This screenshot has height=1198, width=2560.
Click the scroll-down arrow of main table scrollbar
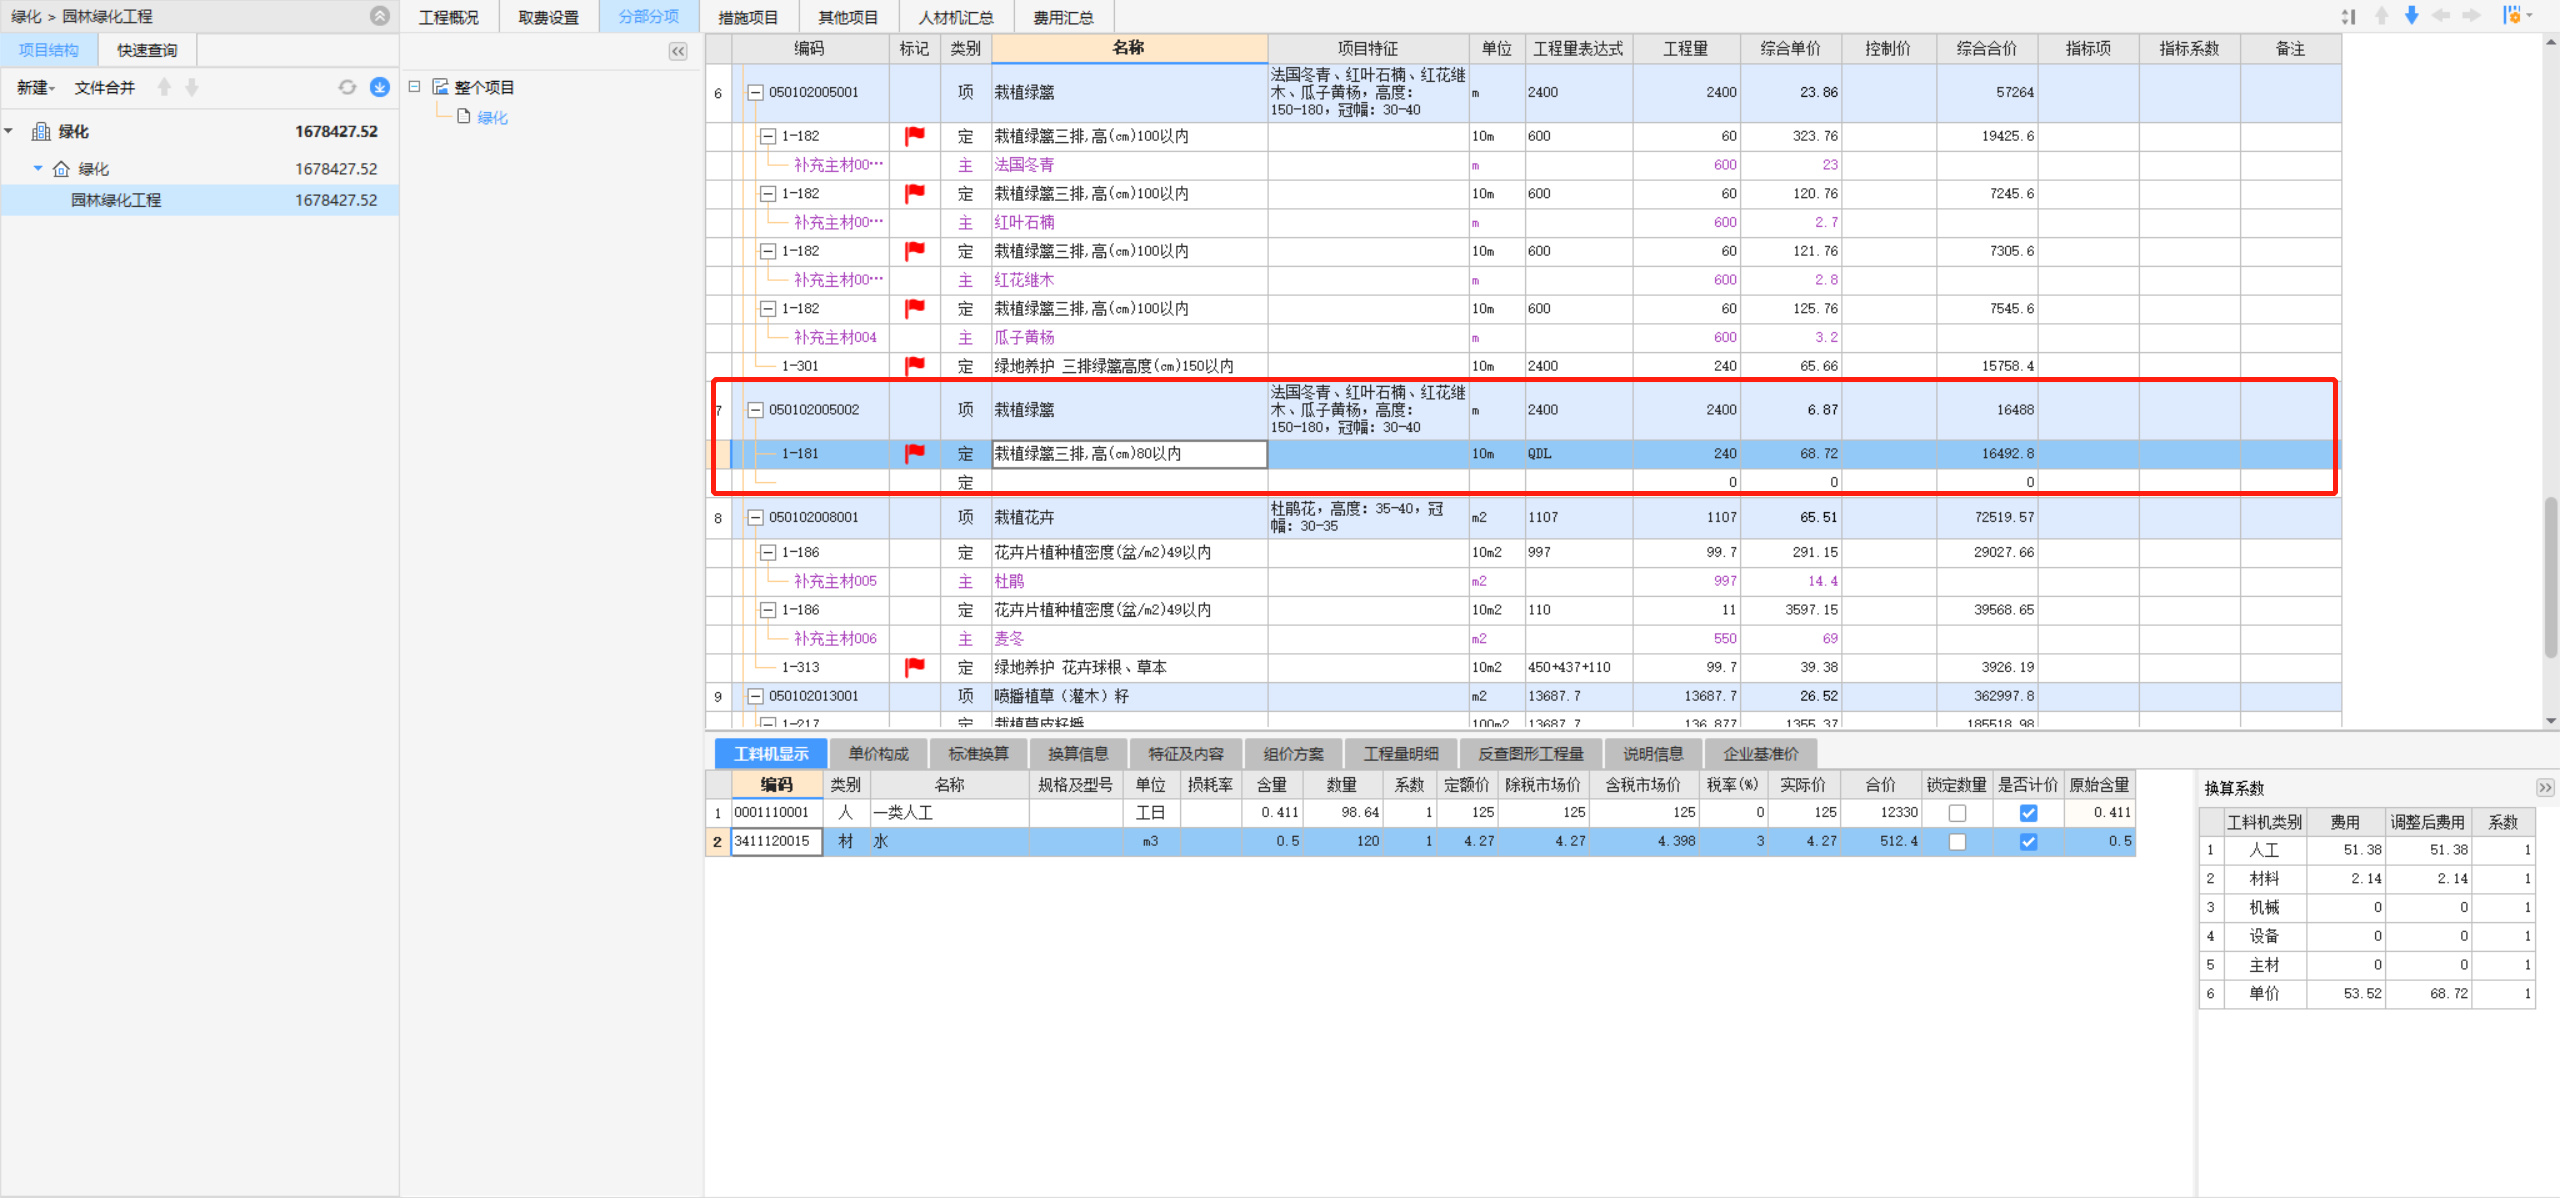coord(2551,720)
